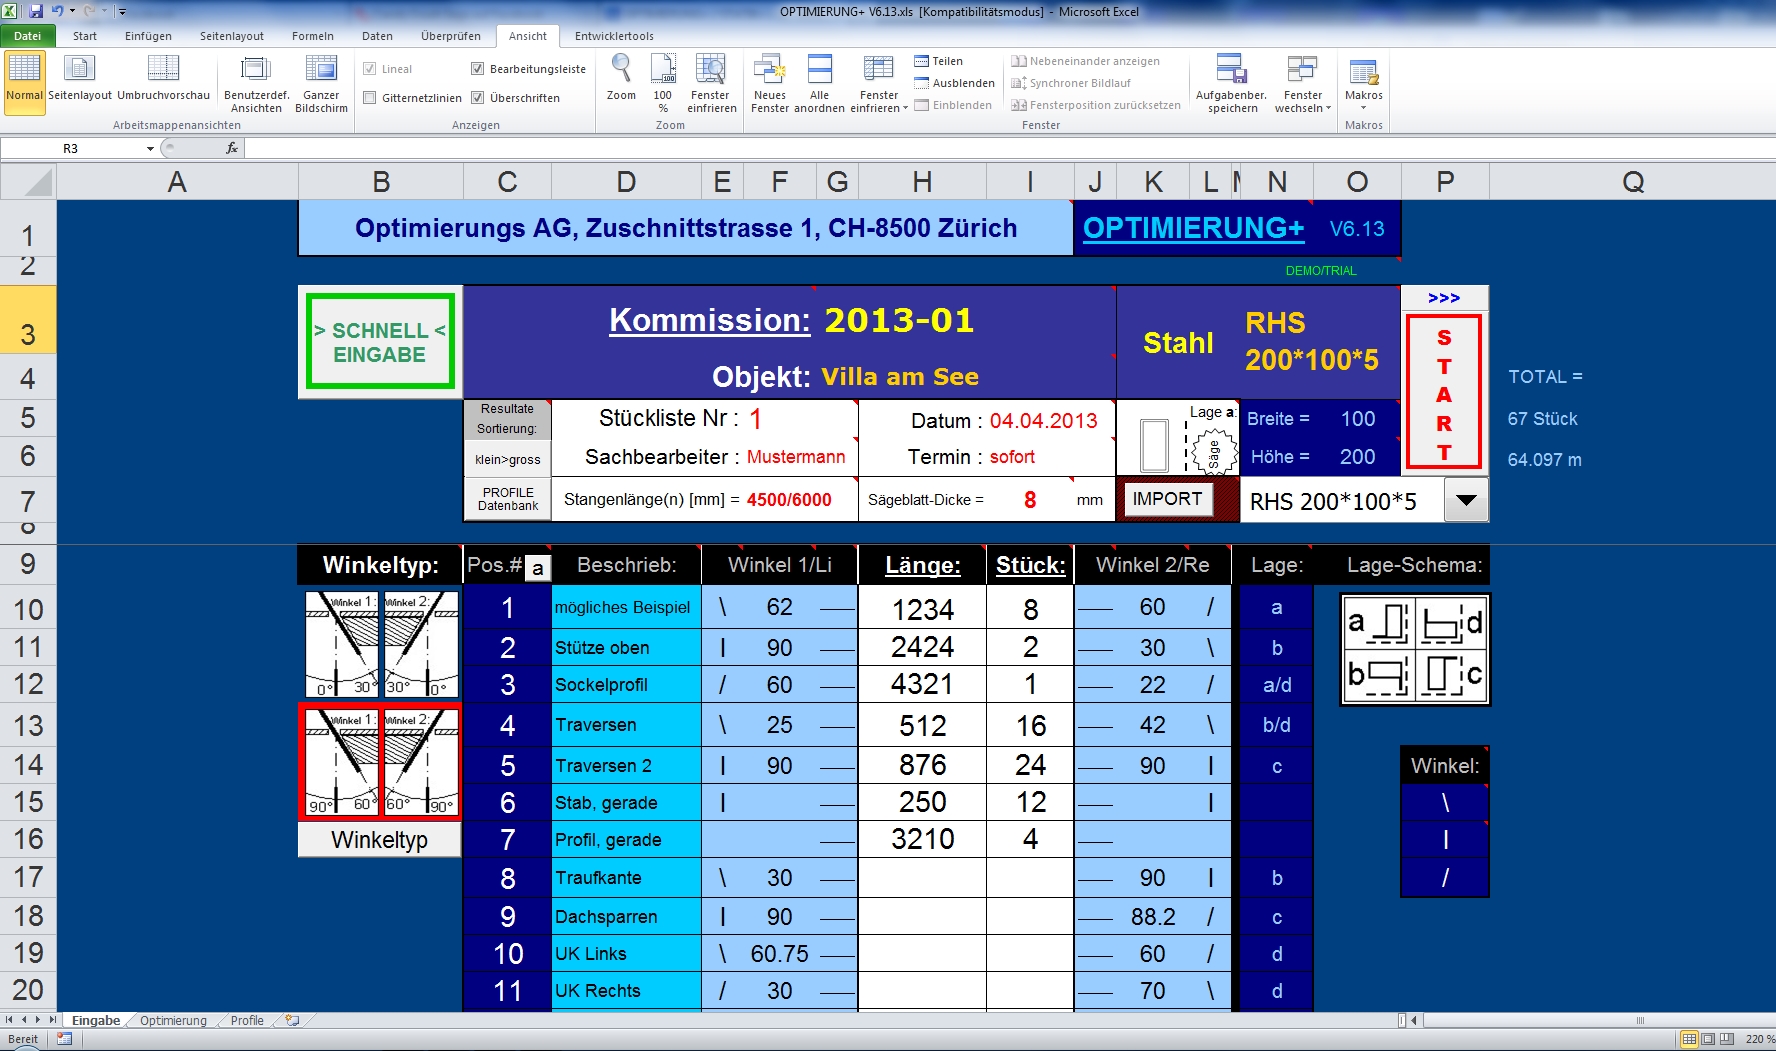Open the Überprüfen ribbon tab
Image resolution: width=1776 pixels, height=1051 pixels.
pos(451,36)
